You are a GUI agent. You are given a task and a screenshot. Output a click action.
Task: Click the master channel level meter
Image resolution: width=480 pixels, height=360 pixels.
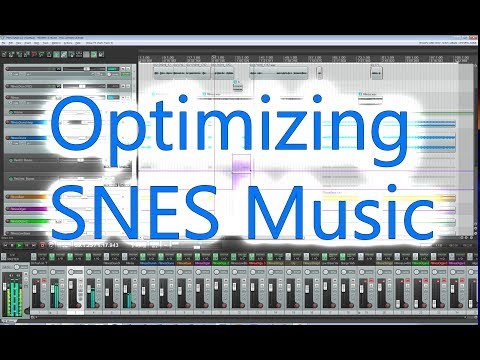14,298
